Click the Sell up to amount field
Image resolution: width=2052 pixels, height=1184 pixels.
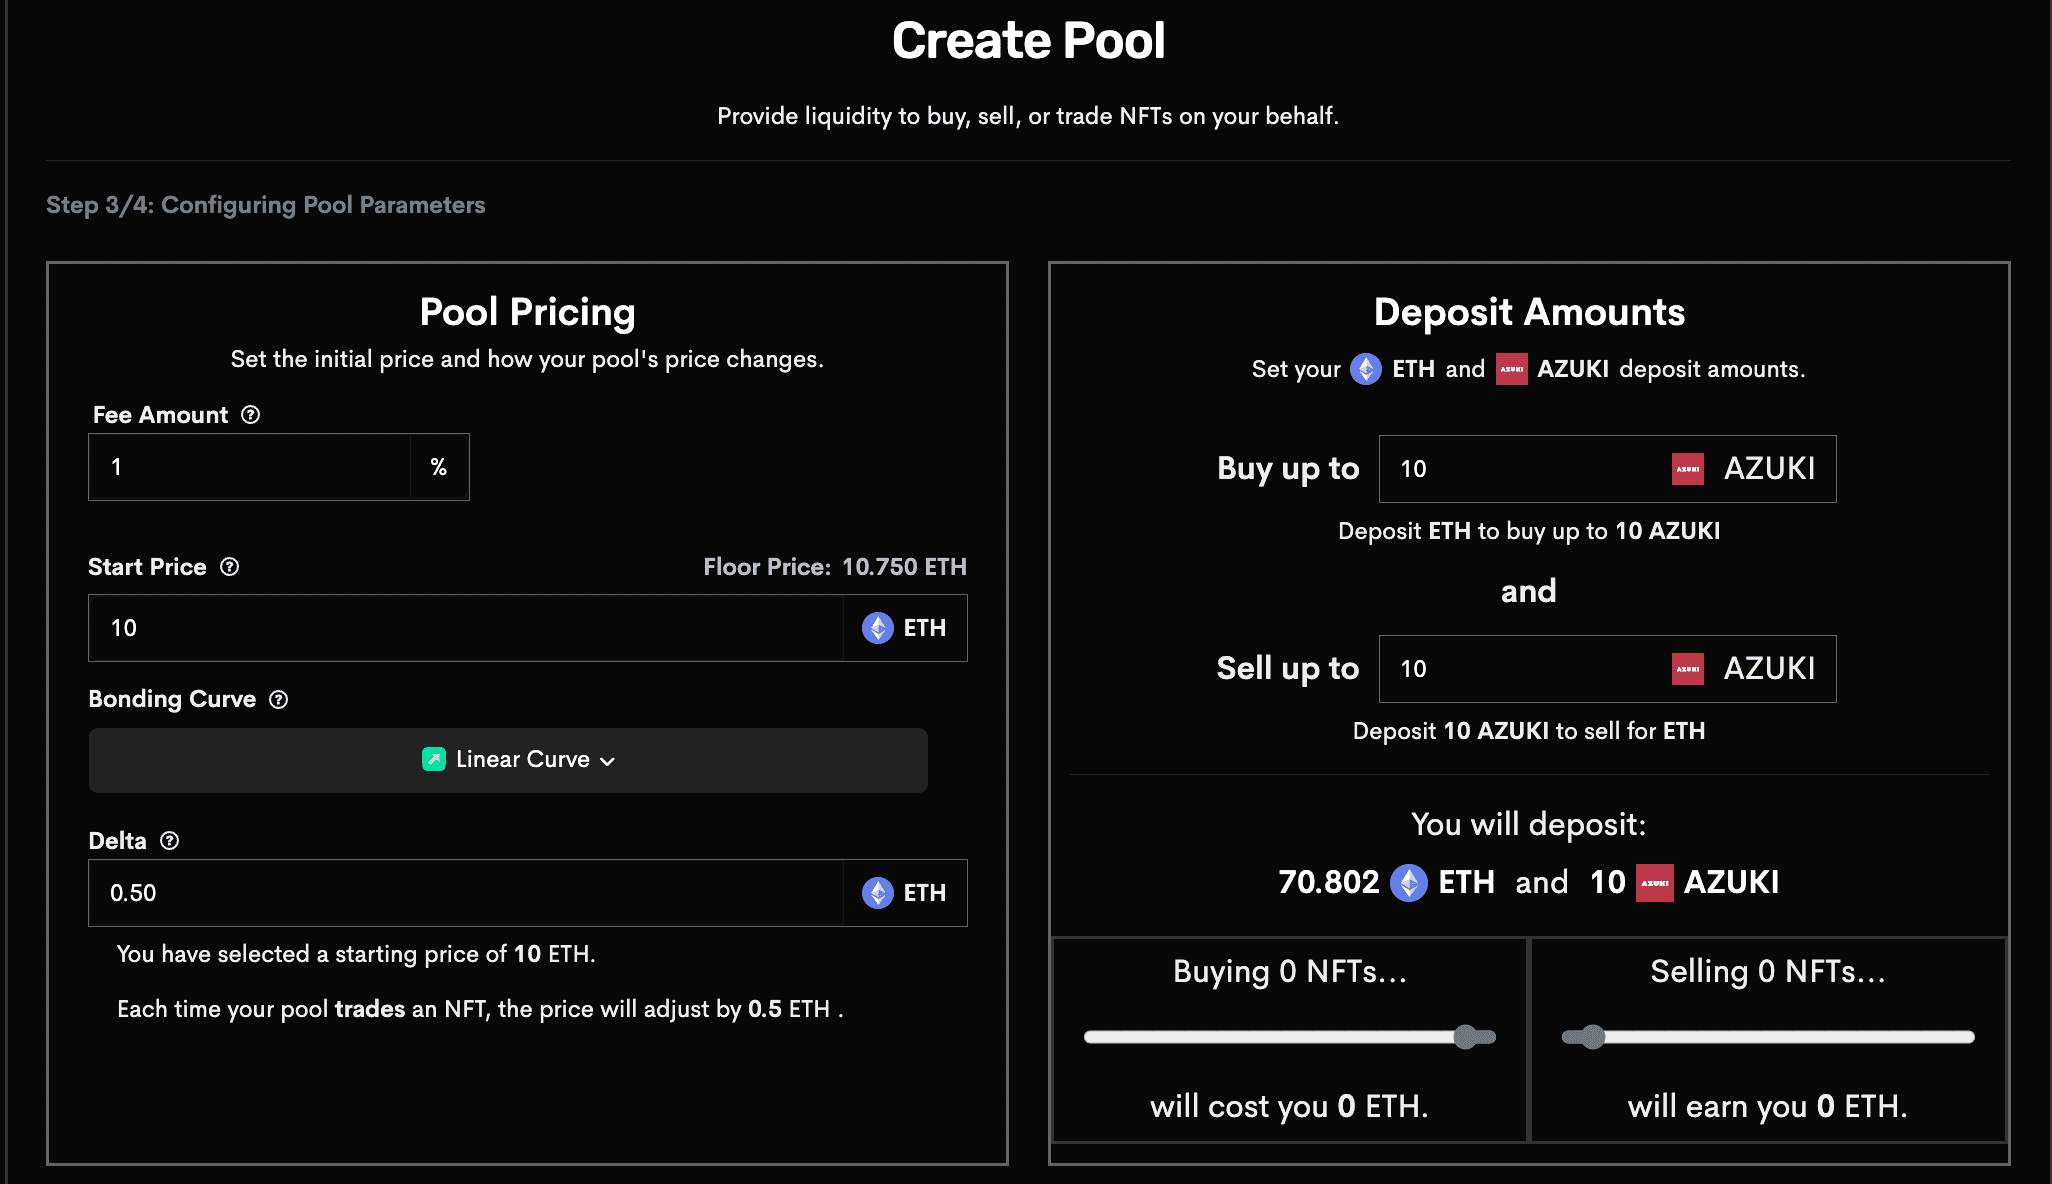tap(1607, 669)
